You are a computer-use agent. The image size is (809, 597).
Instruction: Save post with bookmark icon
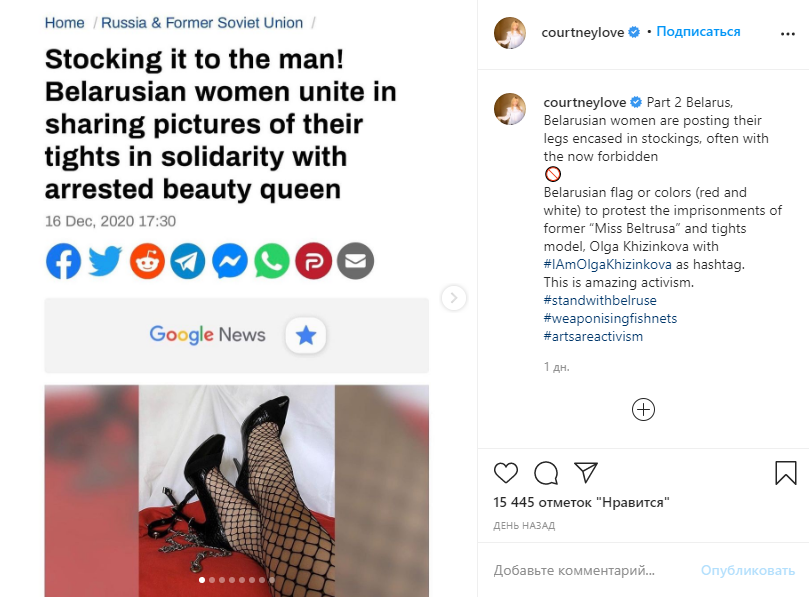click(x=785, y=472)
